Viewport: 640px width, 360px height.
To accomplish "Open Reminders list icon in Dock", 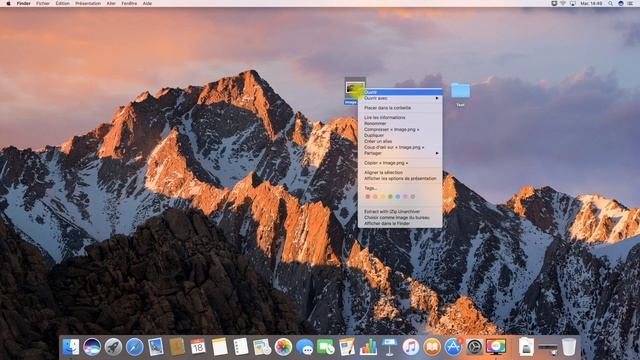I will [x=240, y=347].
